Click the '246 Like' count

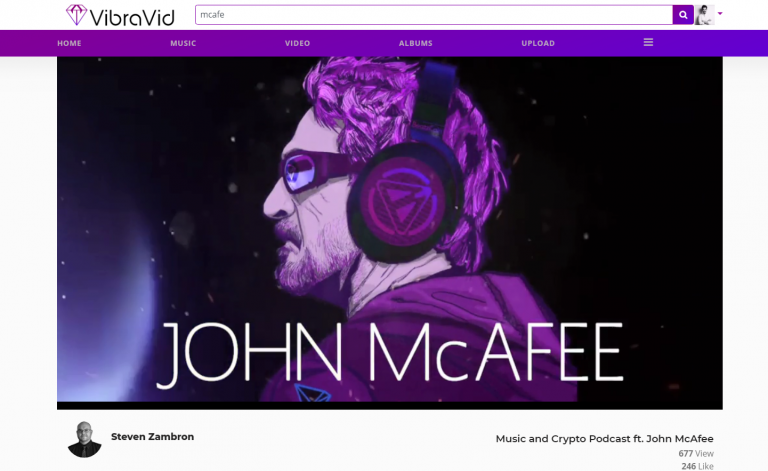697,466
